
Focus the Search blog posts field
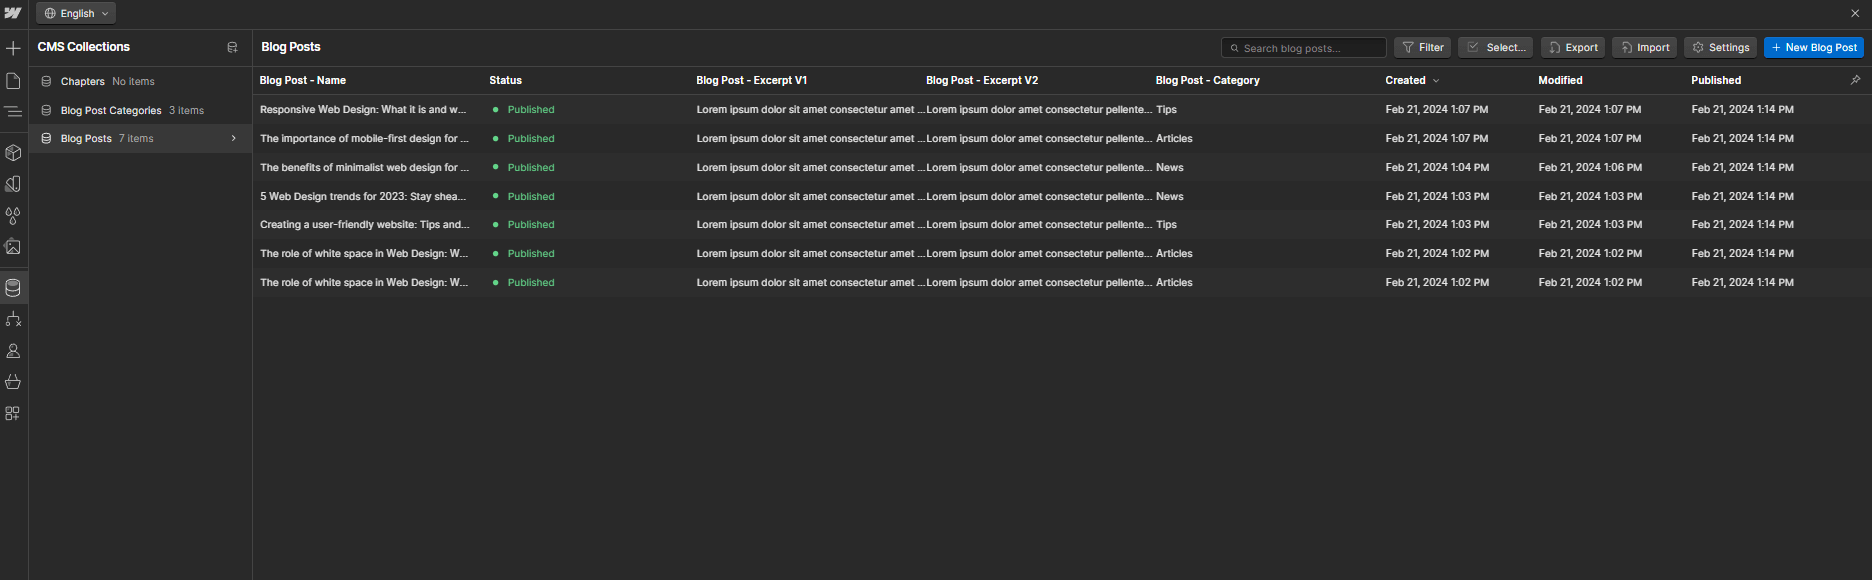tap(1304, 47)
